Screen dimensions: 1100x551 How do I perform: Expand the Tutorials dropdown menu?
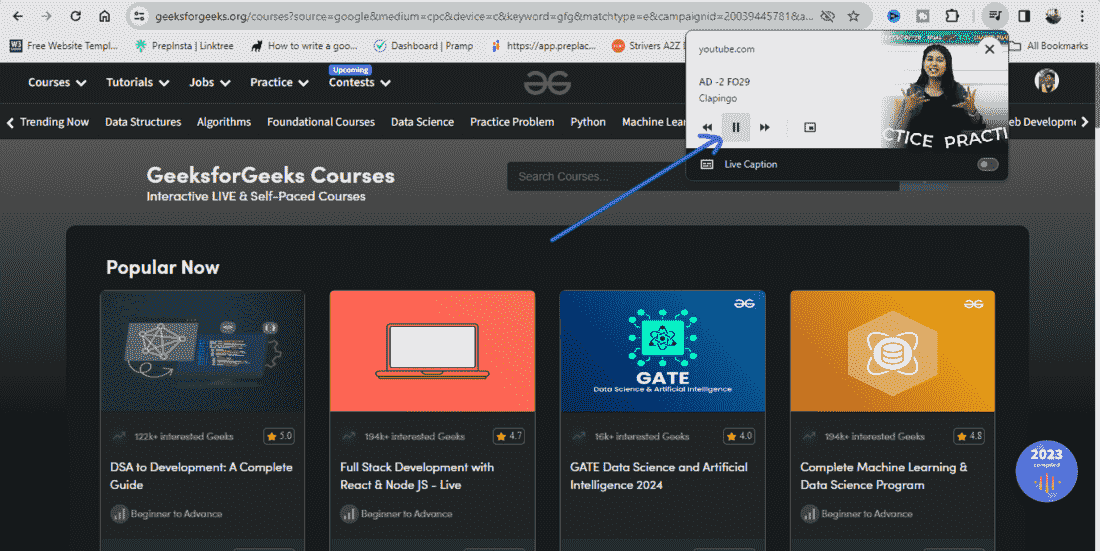click(138, 82)
